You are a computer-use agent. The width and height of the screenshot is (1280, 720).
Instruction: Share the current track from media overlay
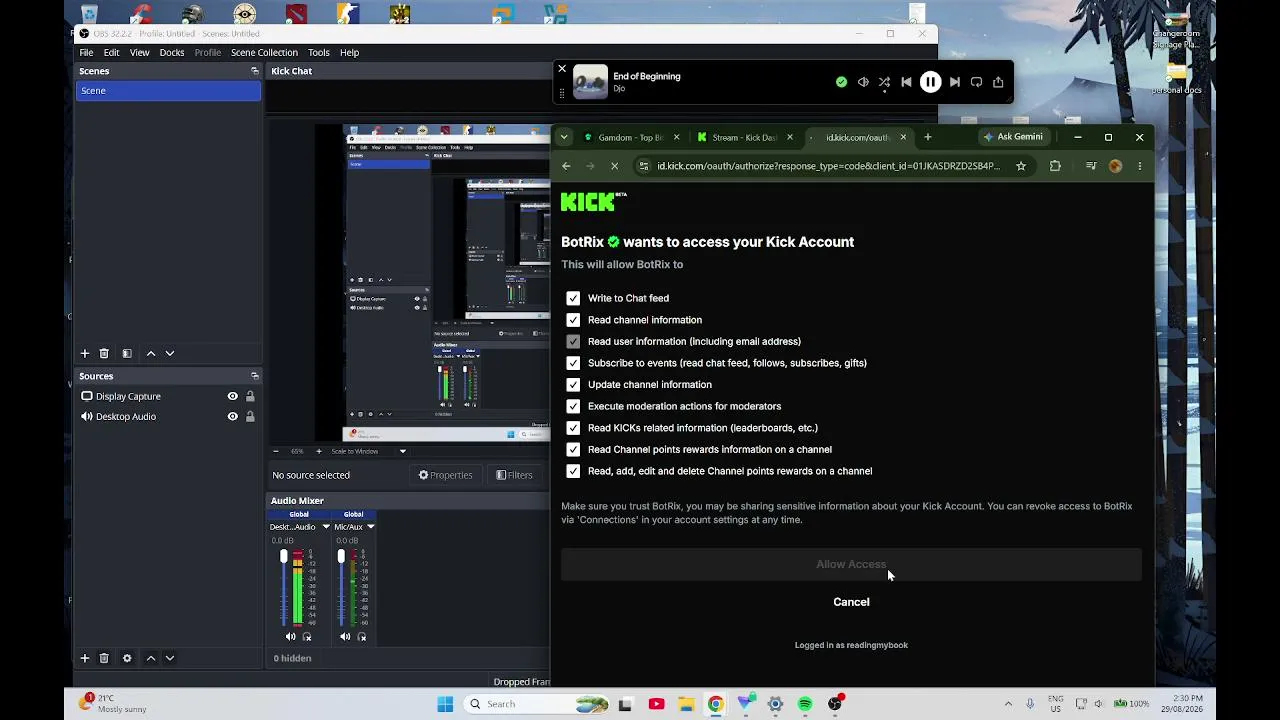(x=998, y=82)
